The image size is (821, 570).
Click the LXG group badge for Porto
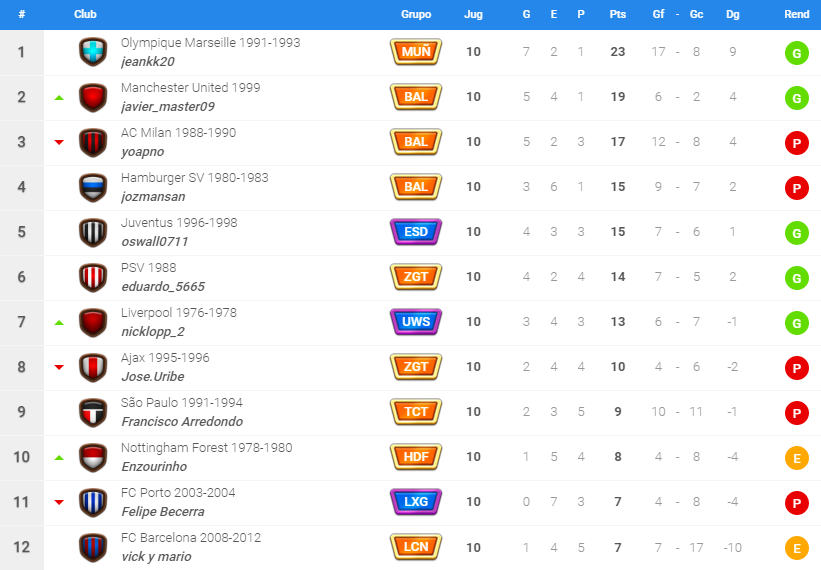pyautogui.click(x=416, y=502)
